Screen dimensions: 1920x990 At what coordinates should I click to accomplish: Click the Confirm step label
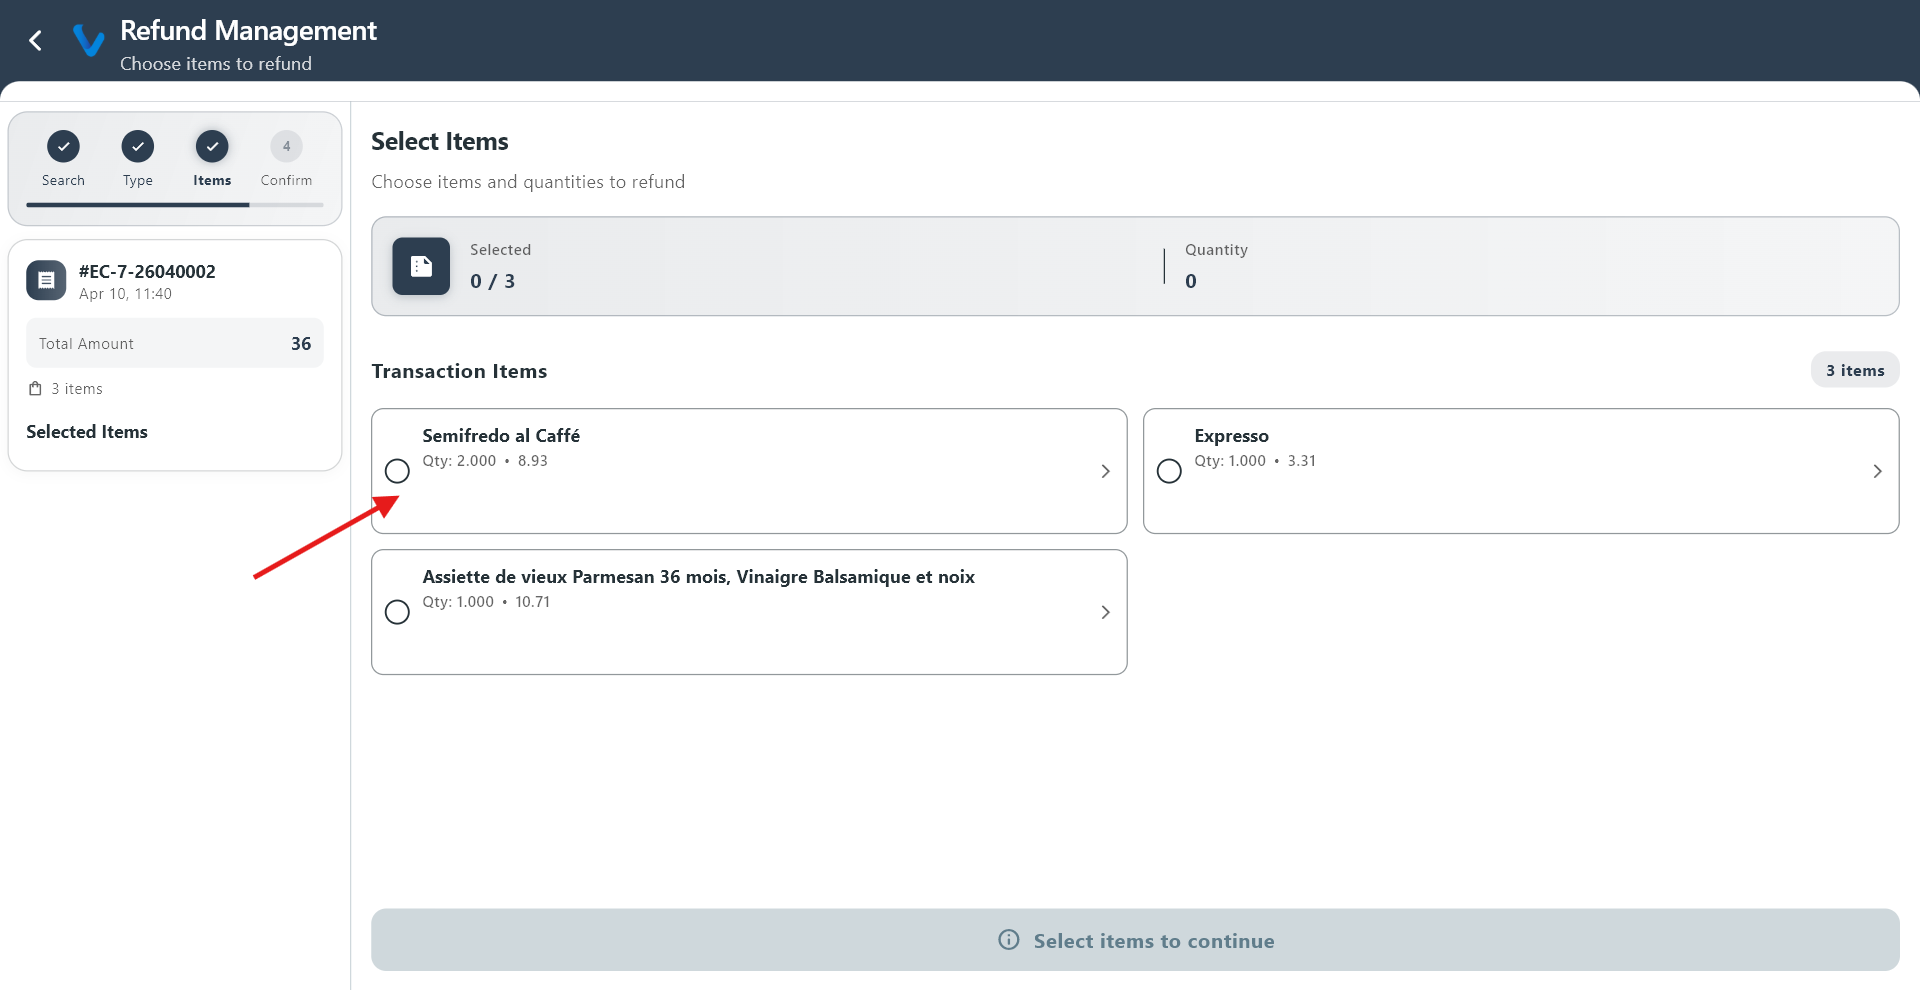287,180
